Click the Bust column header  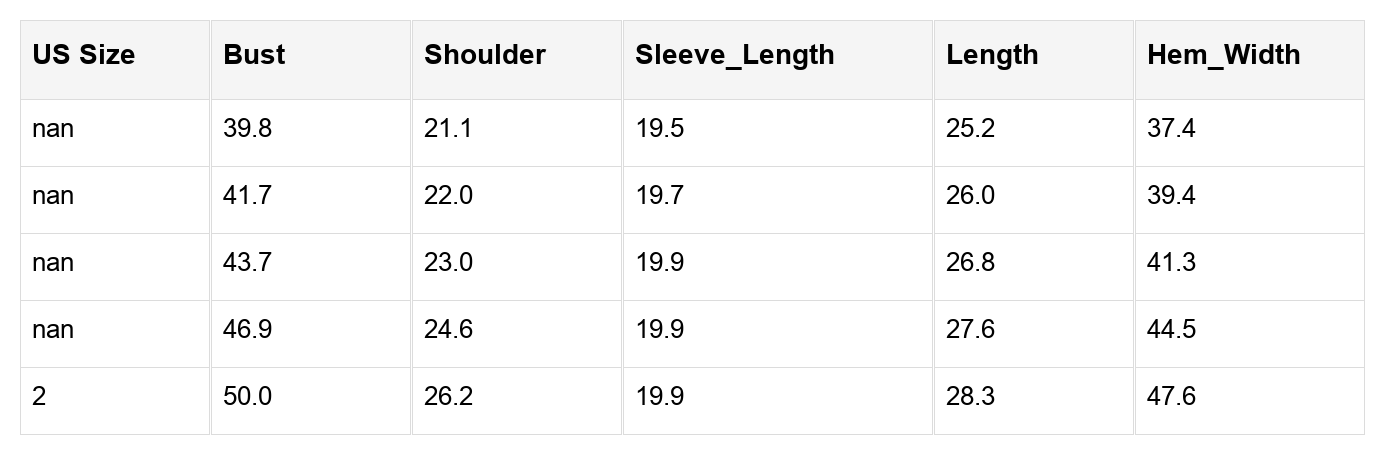(254, 55)
